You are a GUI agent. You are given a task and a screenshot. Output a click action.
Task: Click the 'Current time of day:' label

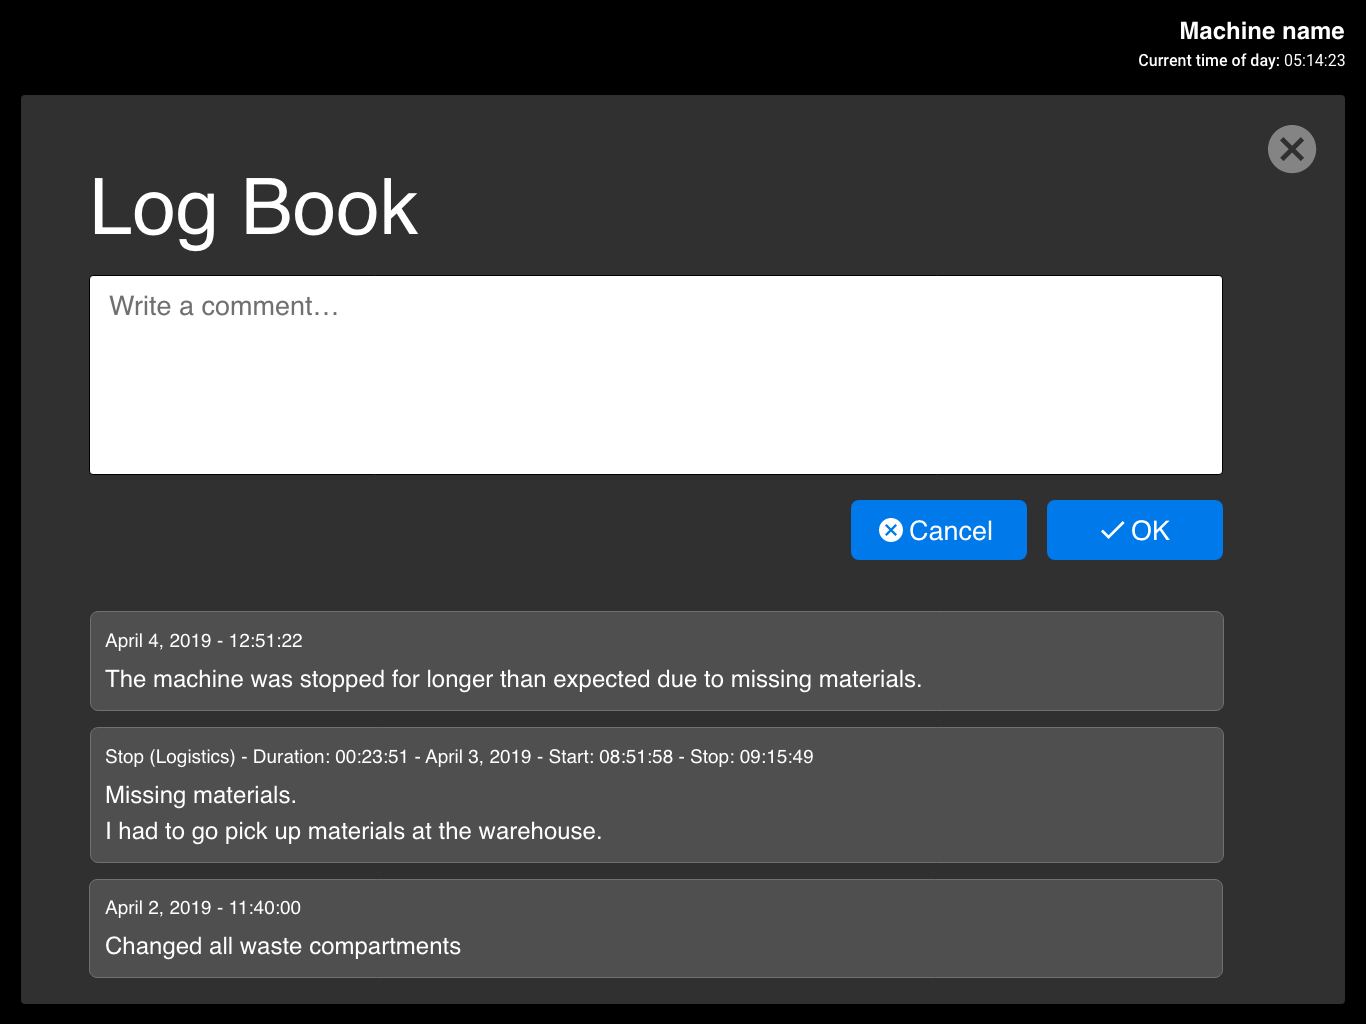point(1208,61)
